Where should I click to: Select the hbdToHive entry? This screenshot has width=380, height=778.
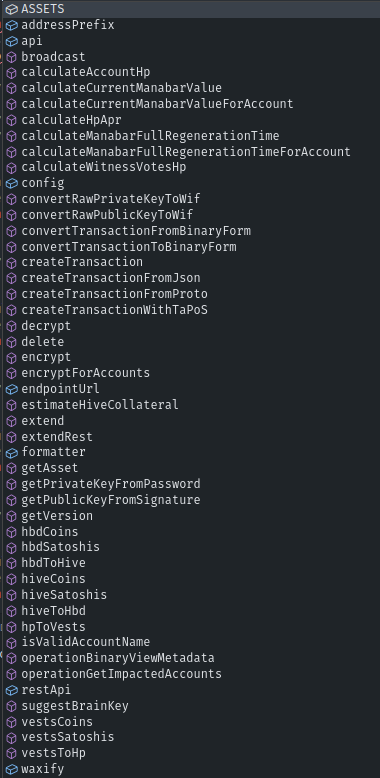(x=53, y=563)
